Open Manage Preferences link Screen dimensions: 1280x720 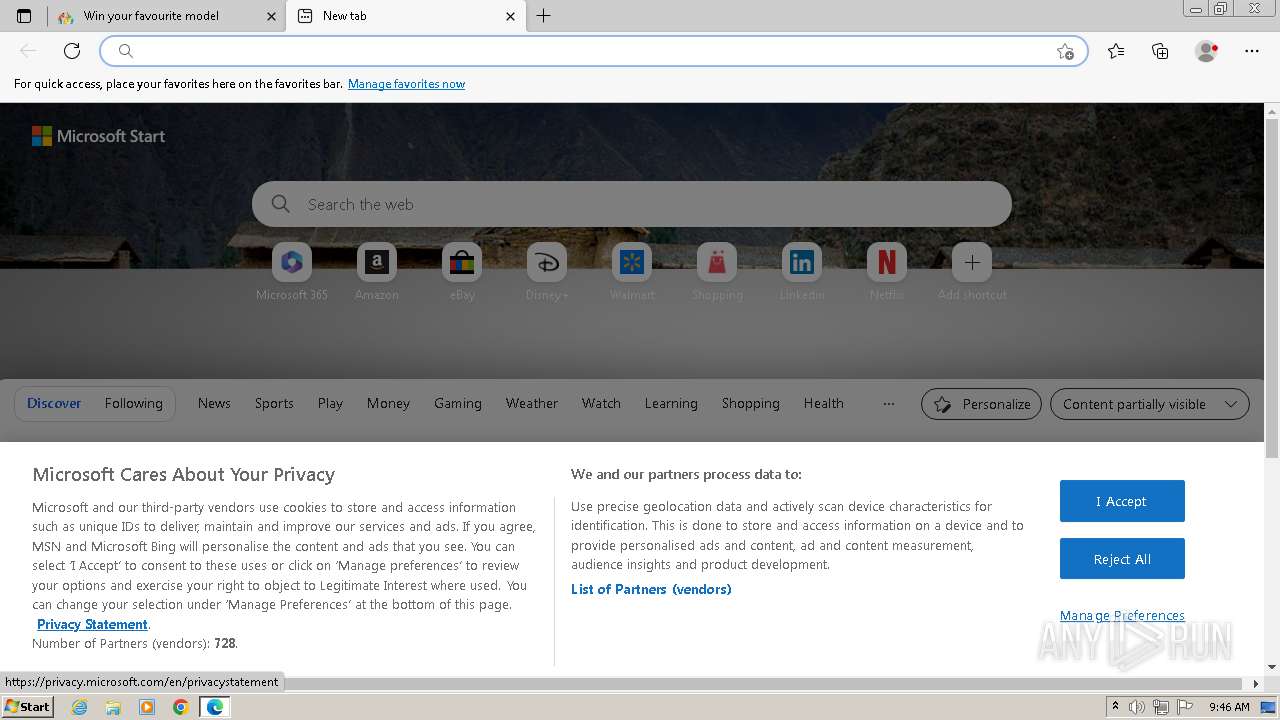coord(1122,615)
